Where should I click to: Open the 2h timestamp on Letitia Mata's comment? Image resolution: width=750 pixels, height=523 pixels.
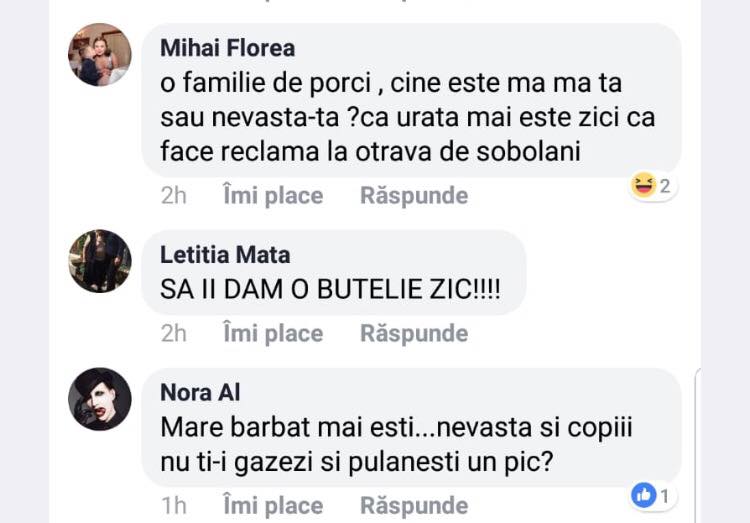click(174, 333)
